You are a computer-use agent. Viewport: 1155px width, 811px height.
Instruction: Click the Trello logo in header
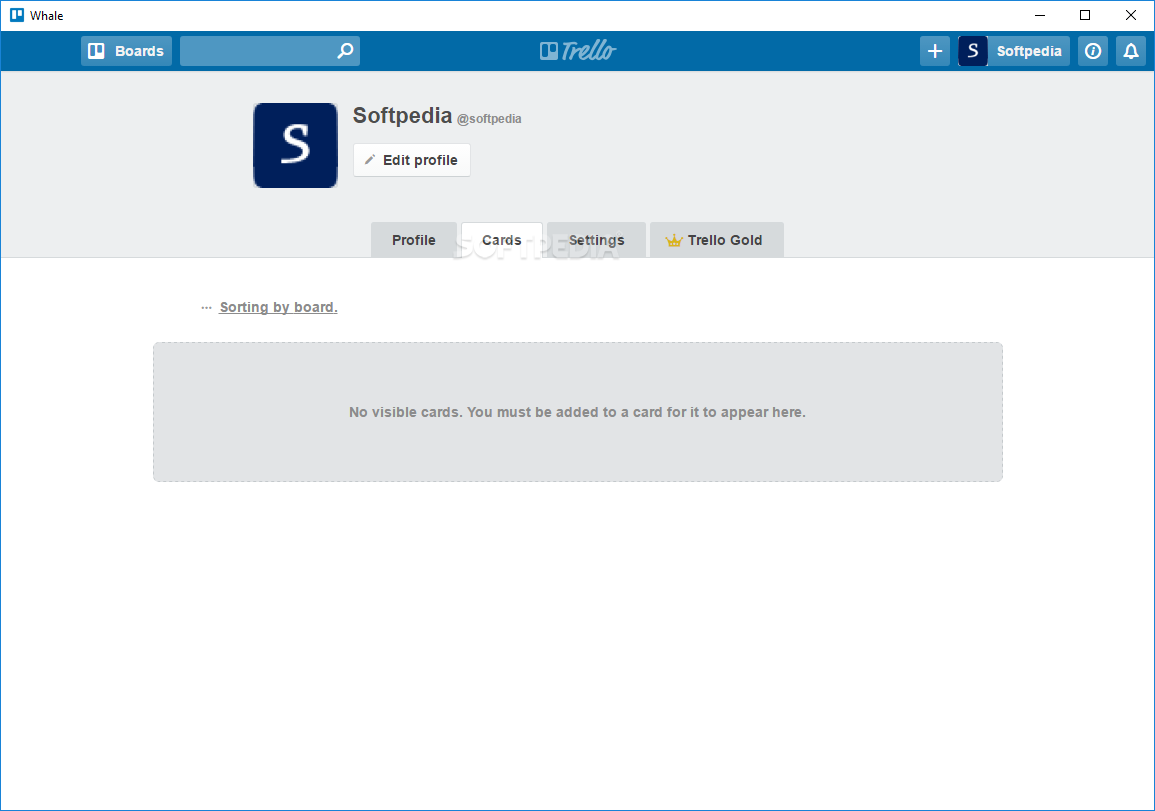578,51
